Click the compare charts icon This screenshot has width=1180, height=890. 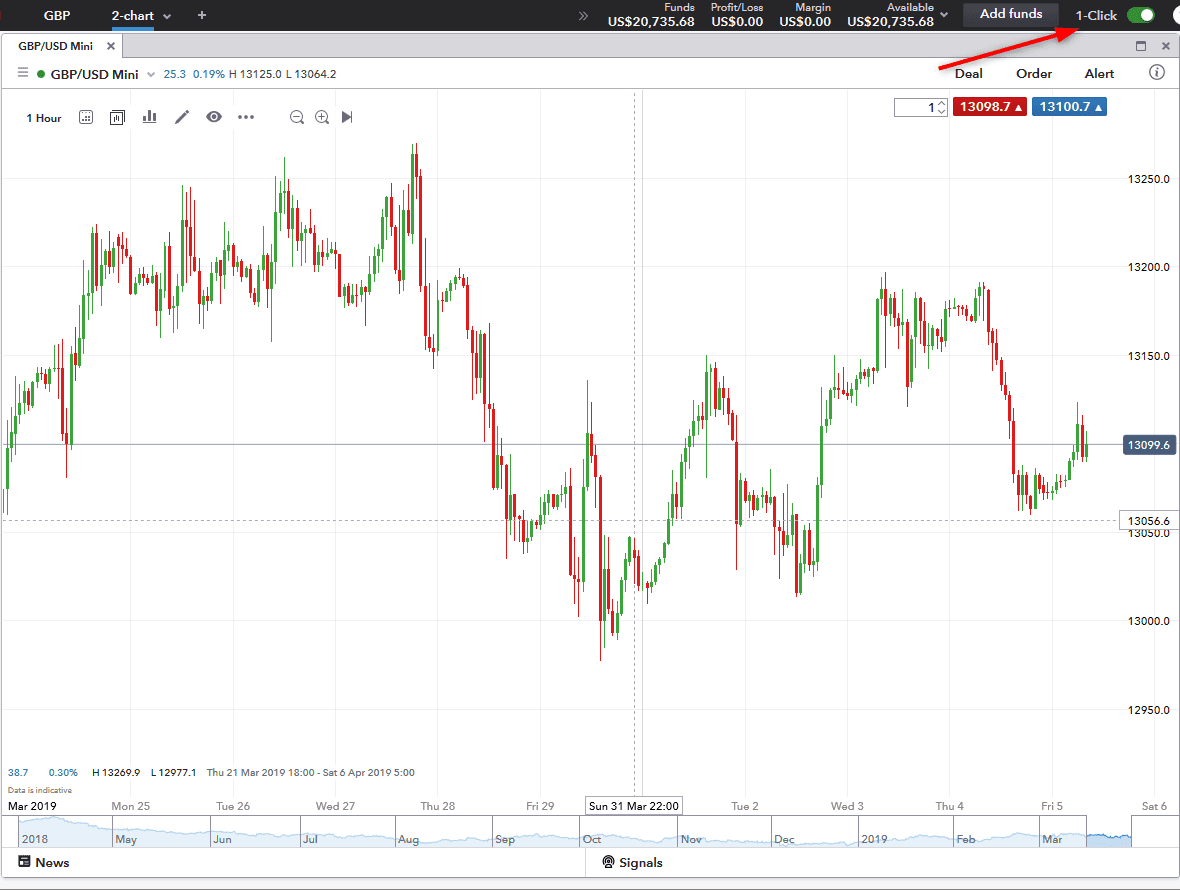[117, 118]
